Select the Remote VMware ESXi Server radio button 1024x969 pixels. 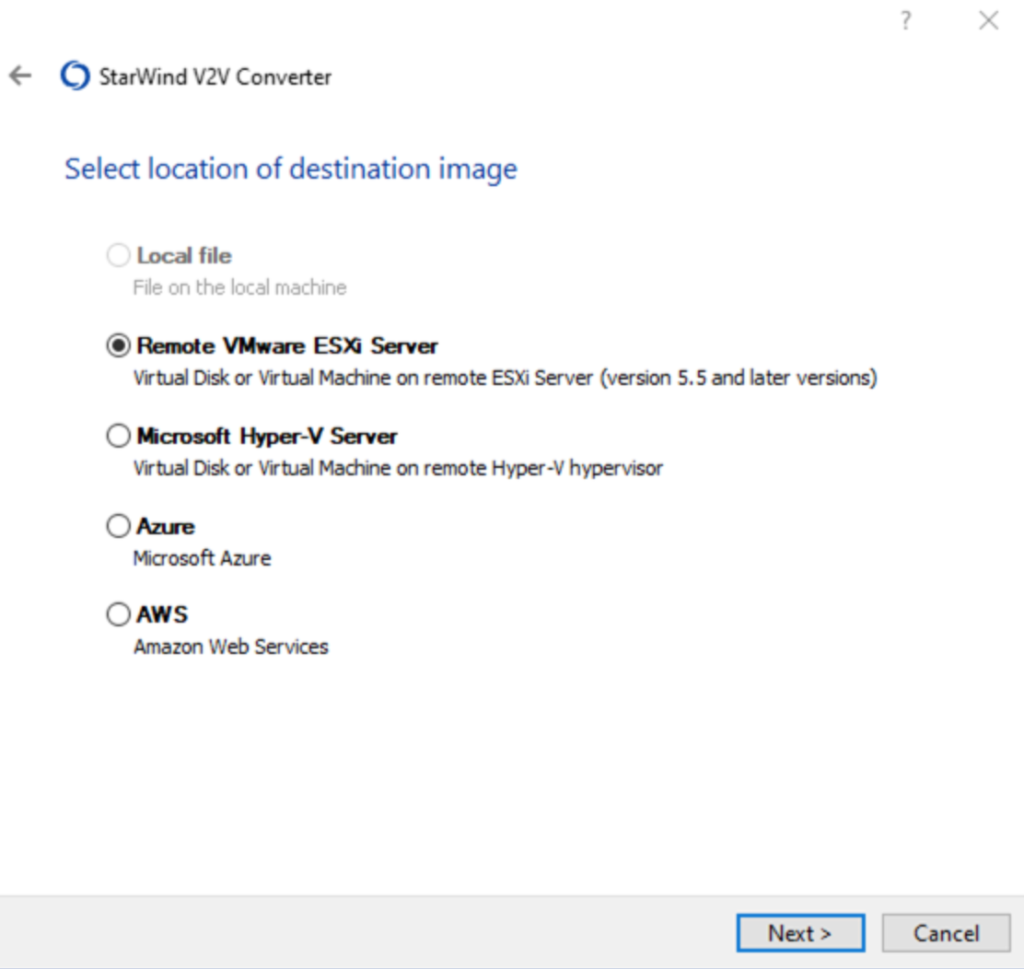tap(118, 346)
